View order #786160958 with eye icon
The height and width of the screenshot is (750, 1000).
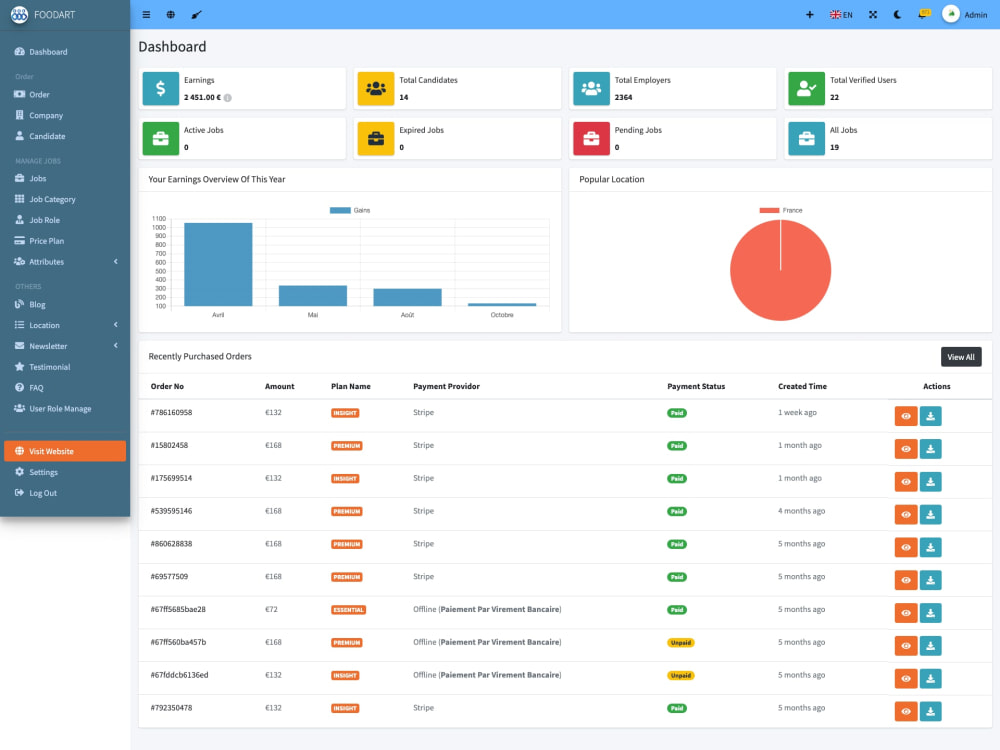906,416
